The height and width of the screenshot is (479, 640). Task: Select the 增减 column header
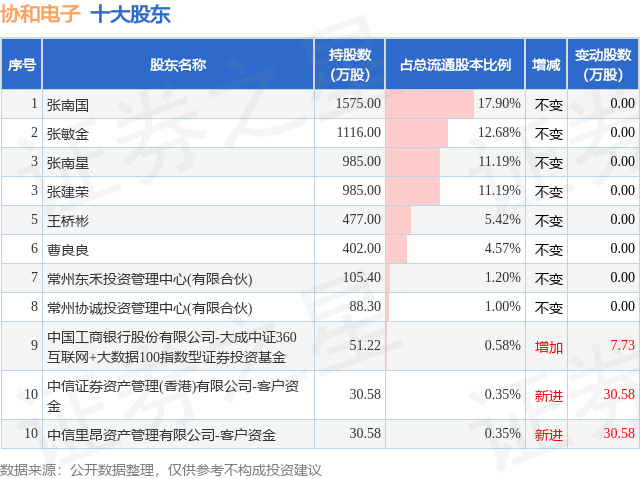tap(546, 64)
